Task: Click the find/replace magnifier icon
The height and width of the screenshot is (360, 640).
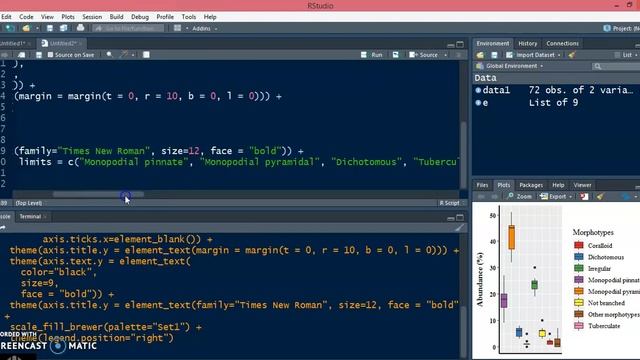Action: (109, 55)
